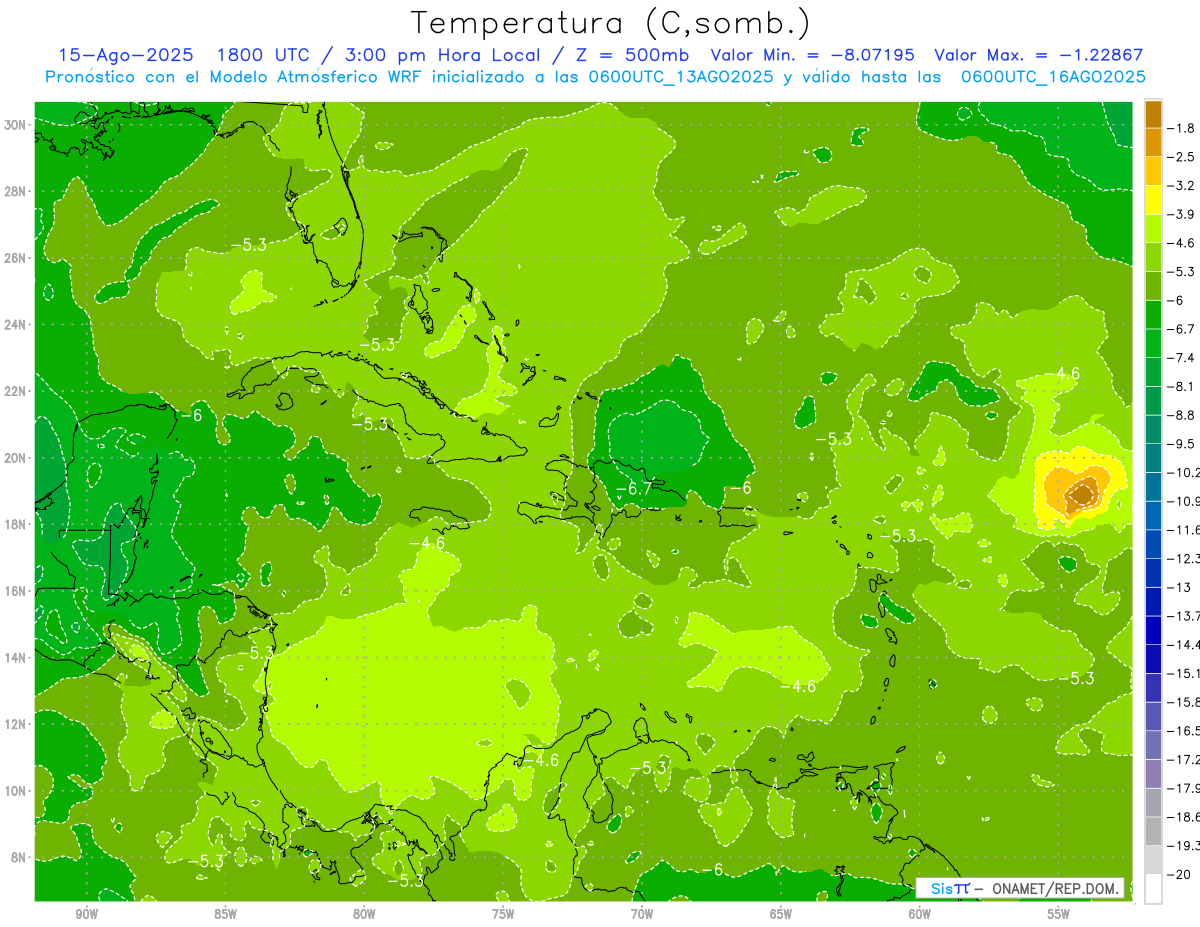1200x927 pixels.
Task: Click the '-20' color bar label
Action: [x=1180, y=874]
